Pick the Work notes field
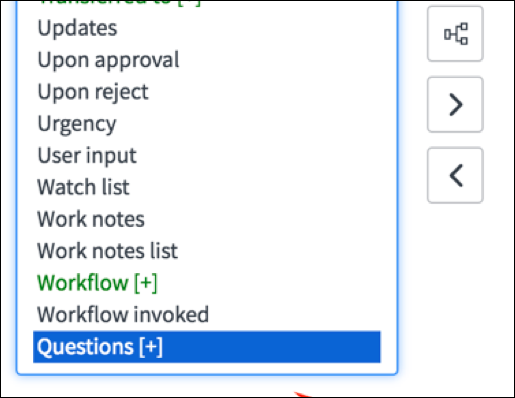Image resolution: width=515 pixels, height=398 pixels. tap(91, 219)
